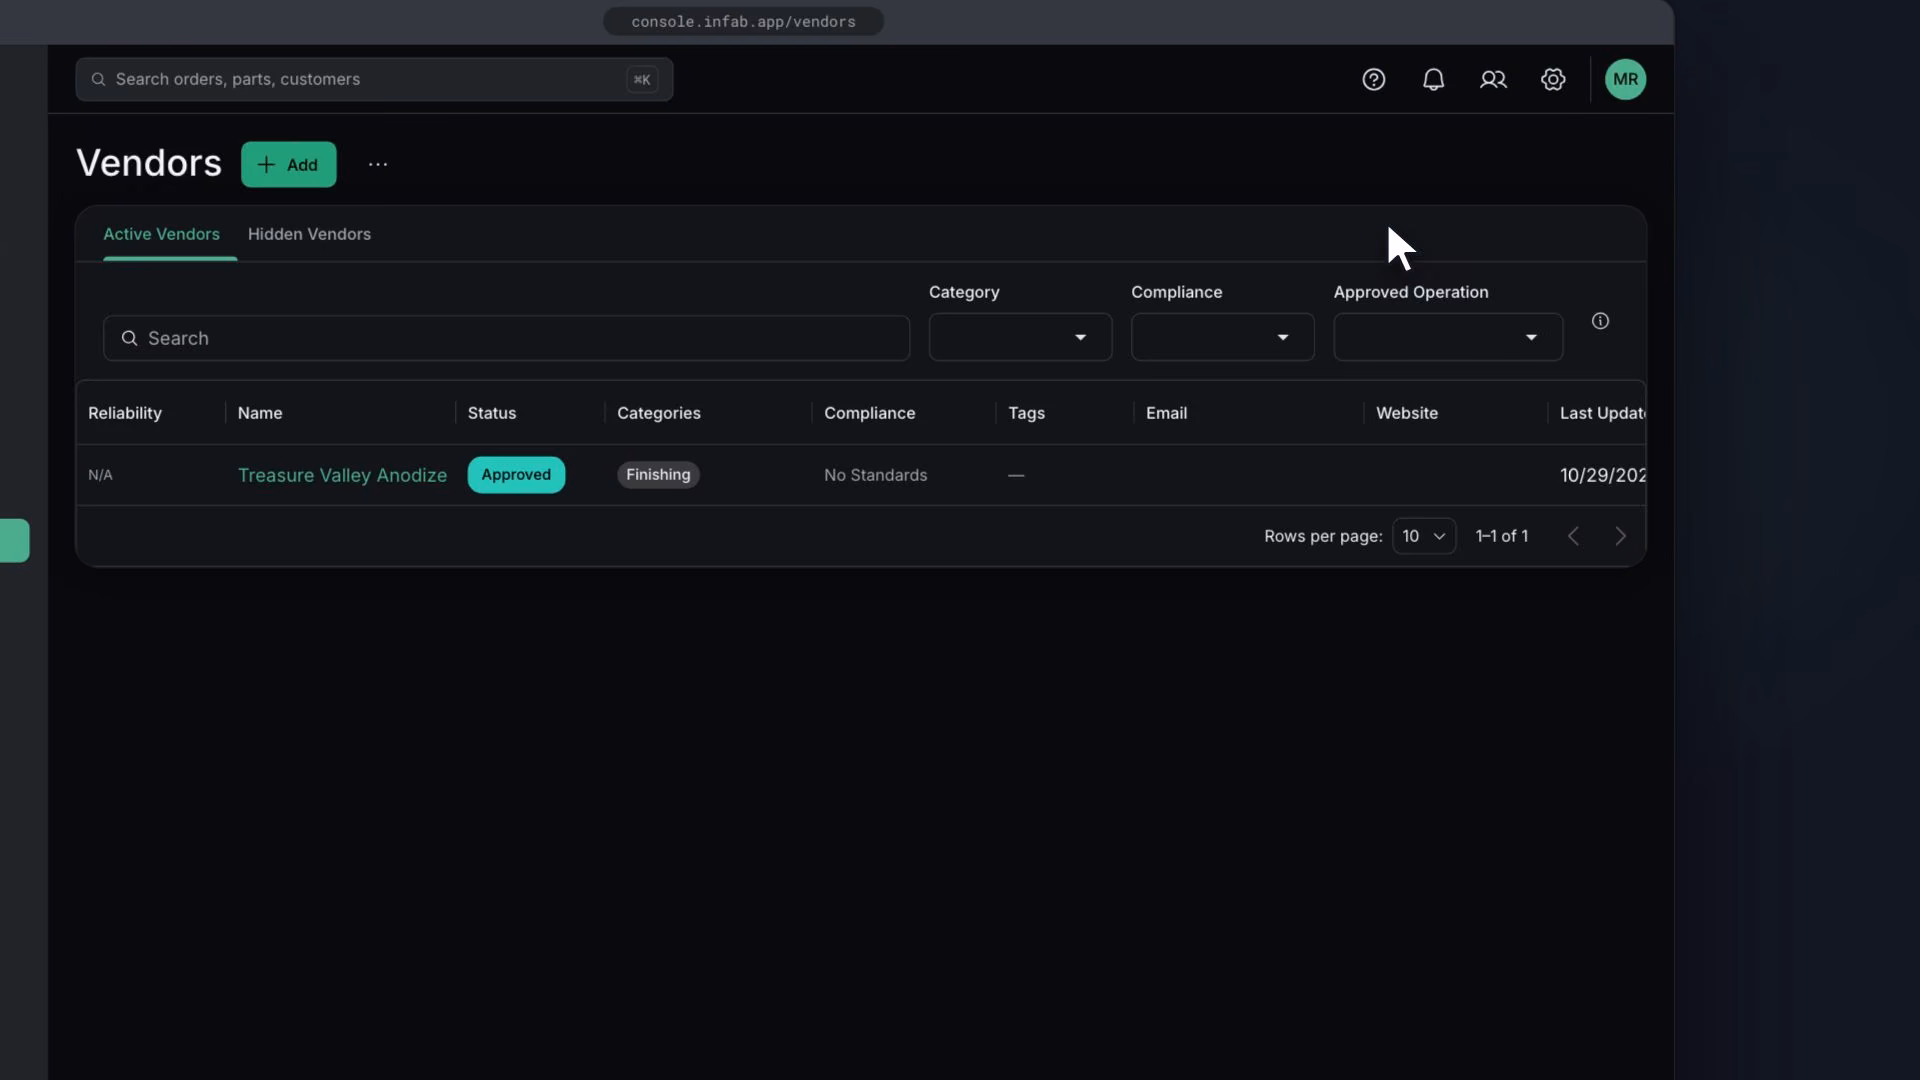Screen dimensions: 1920x1080
Task: Click the Add vendor button
Action: pos(288,164)
